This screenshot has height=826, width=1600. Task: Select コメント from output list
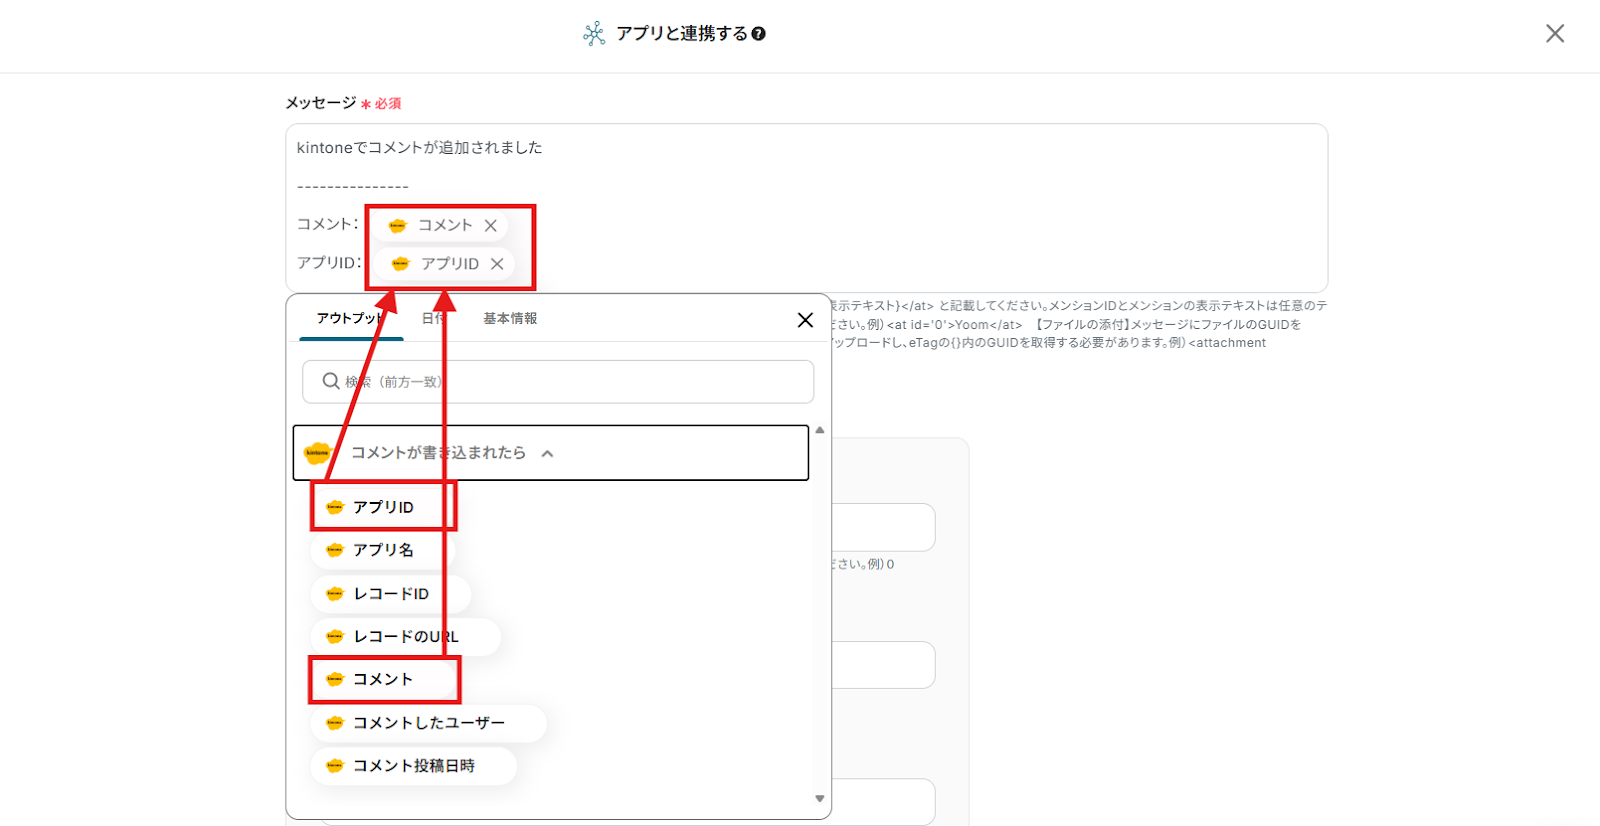point(385,680)
